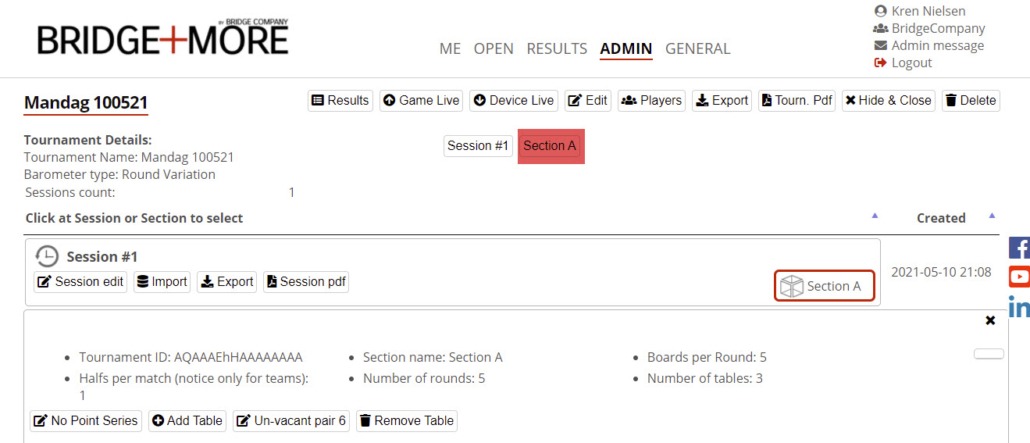The height and width of the screenshot is (443, 1030).
Task: Open tournament Results
Action: point(340,100)
